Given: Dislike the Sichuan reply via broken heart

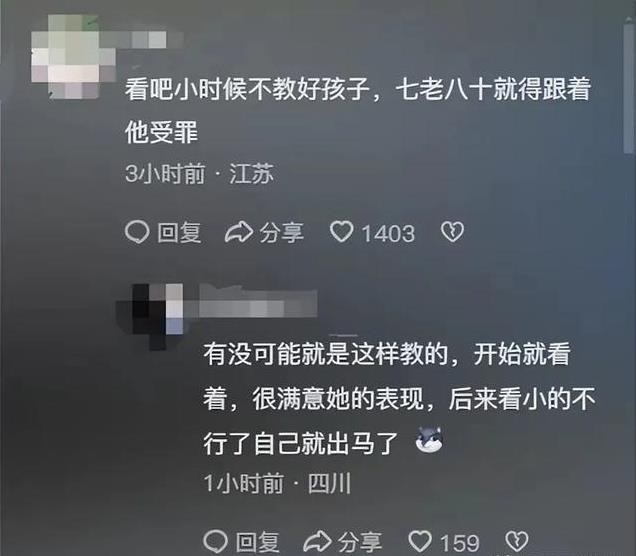Looking at the screenshot, I should coord(517,541).
